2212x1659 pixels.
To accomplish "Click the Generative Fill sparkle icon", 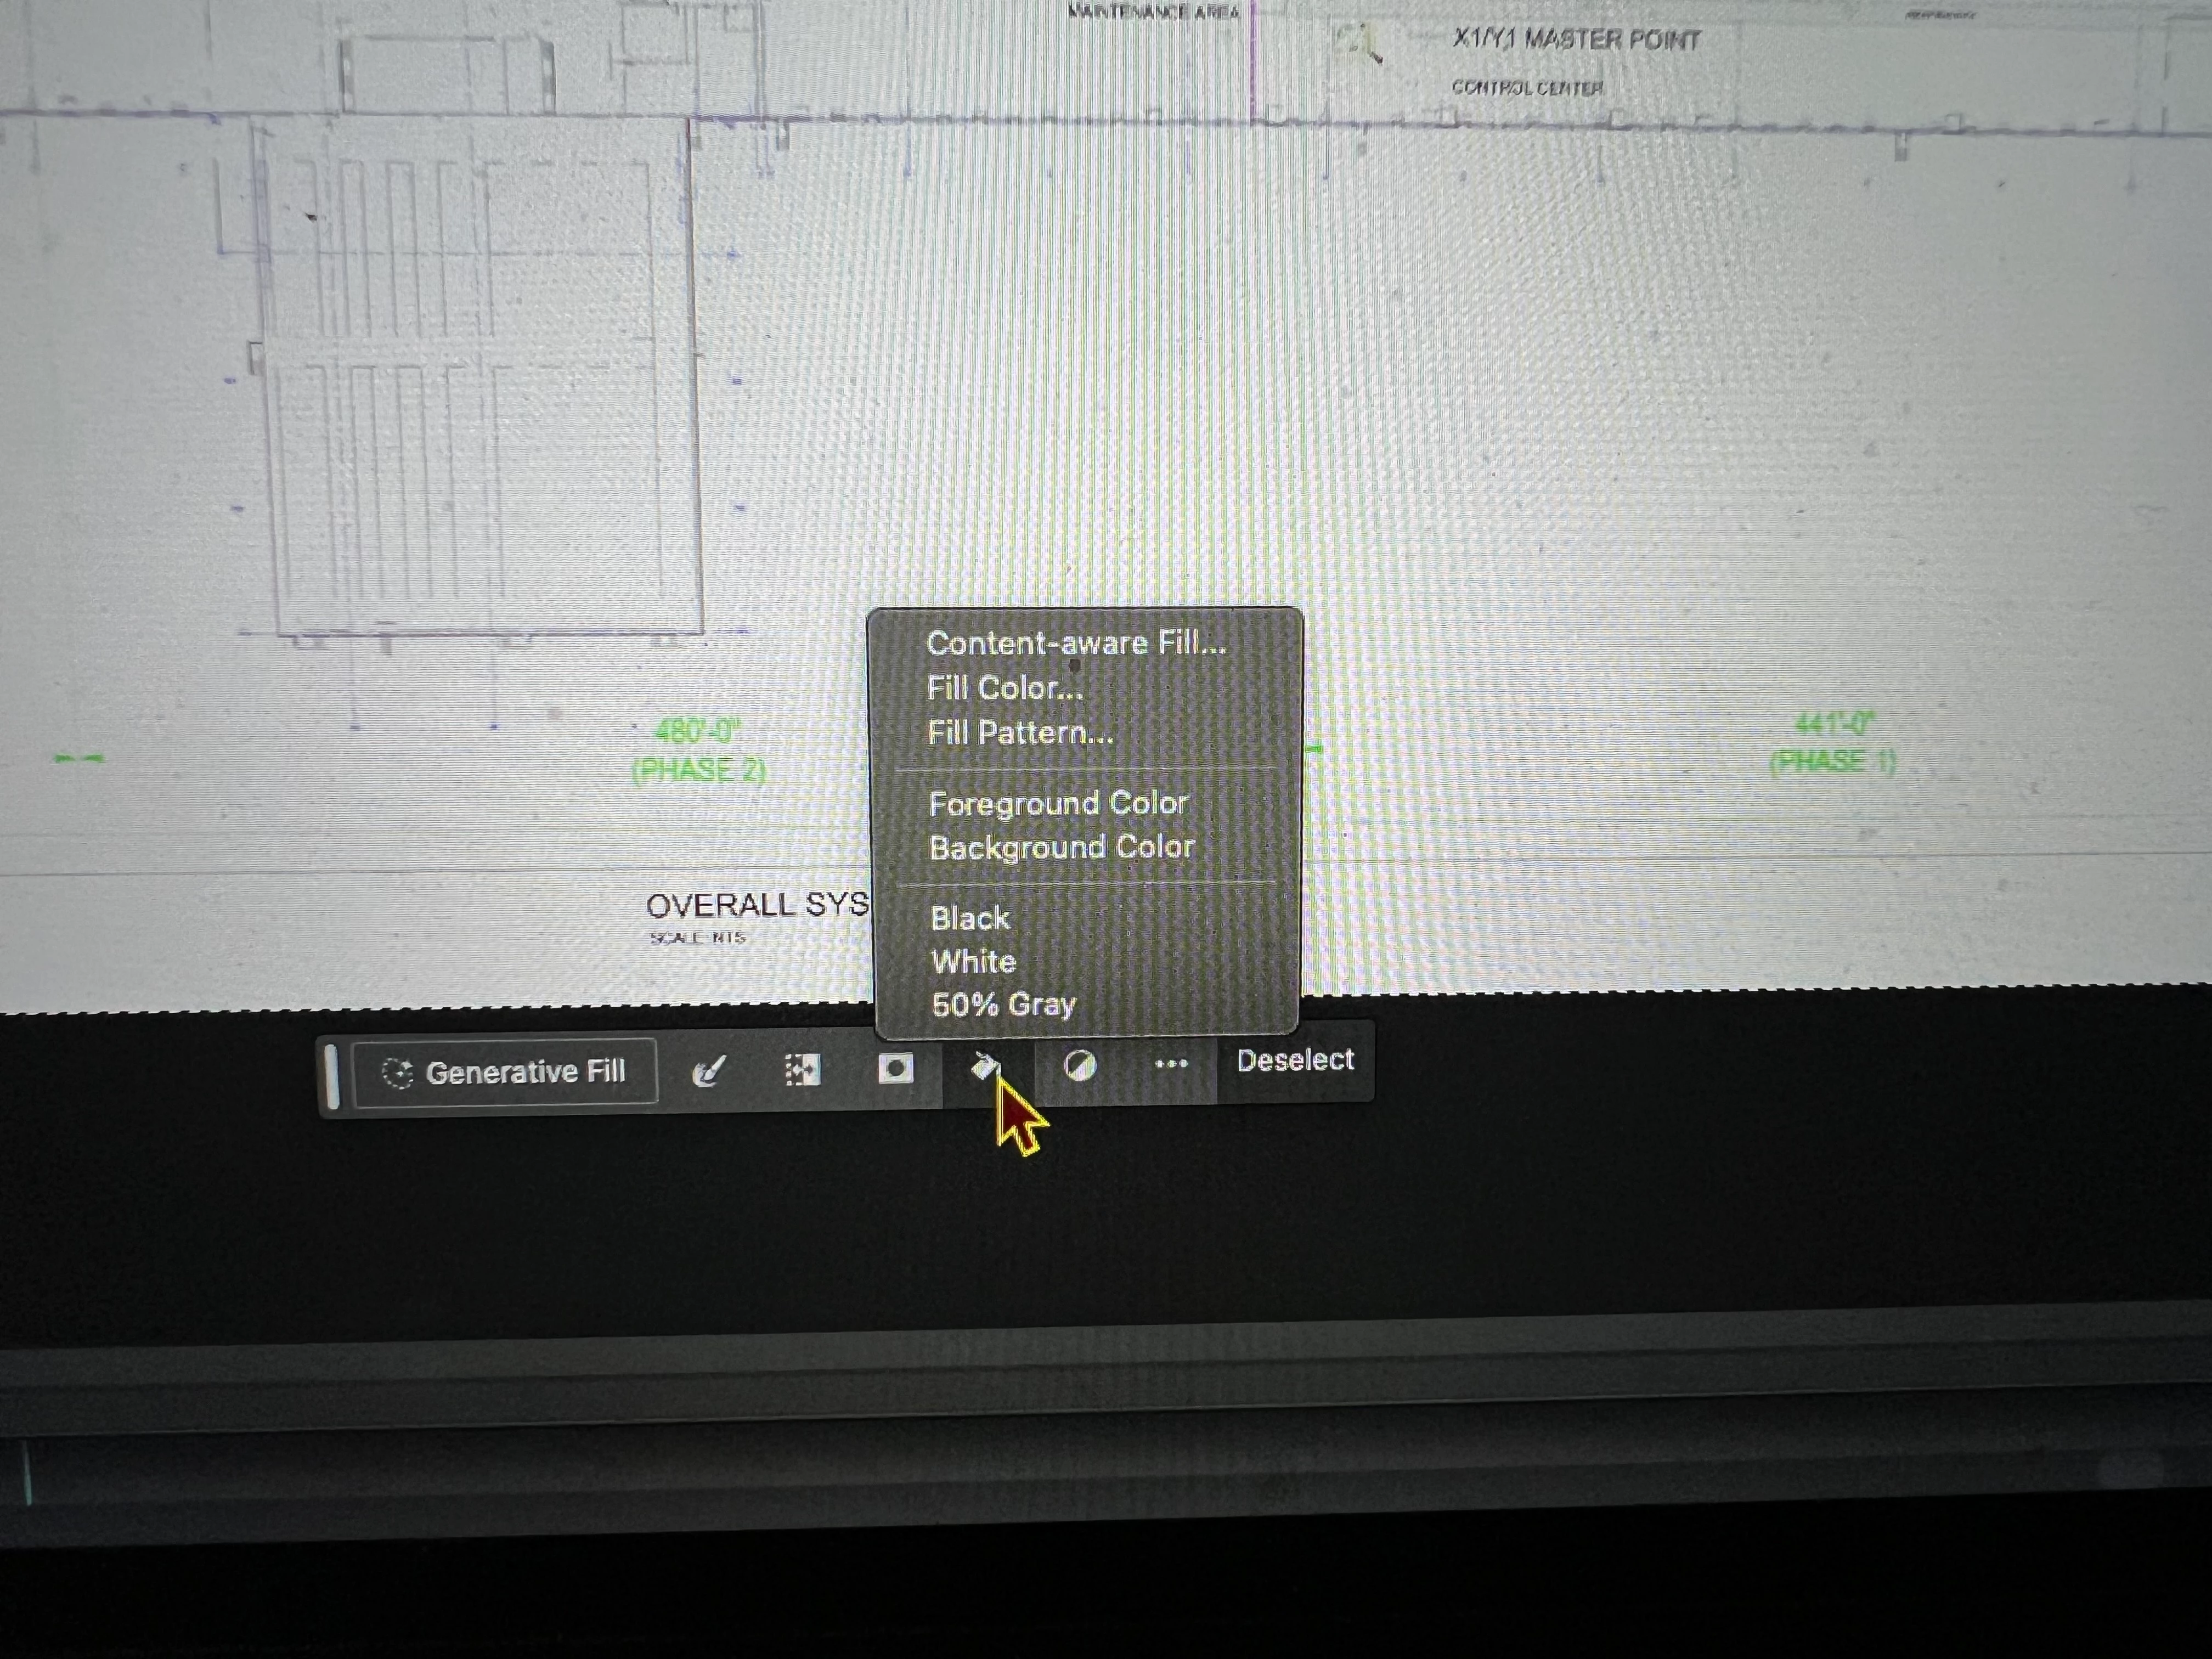I will pyautogui.click(x=397, y=1074).
